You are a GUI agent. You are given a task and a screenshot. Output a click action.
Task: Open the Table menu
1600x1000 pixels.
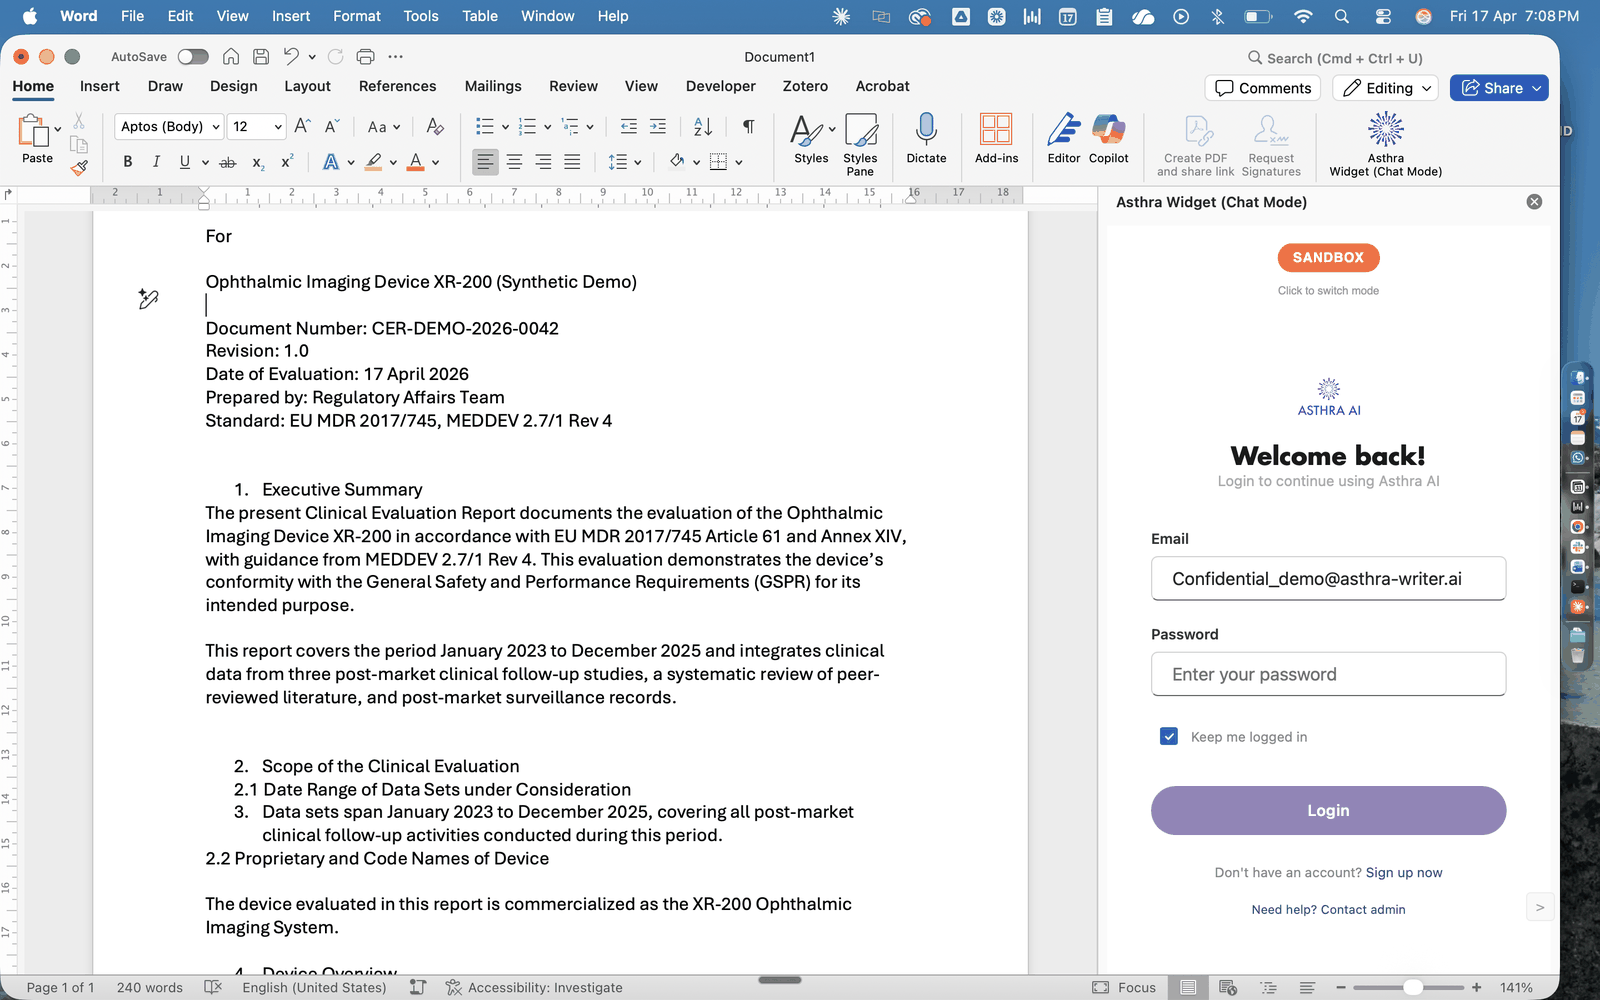(x=479, y=16)
